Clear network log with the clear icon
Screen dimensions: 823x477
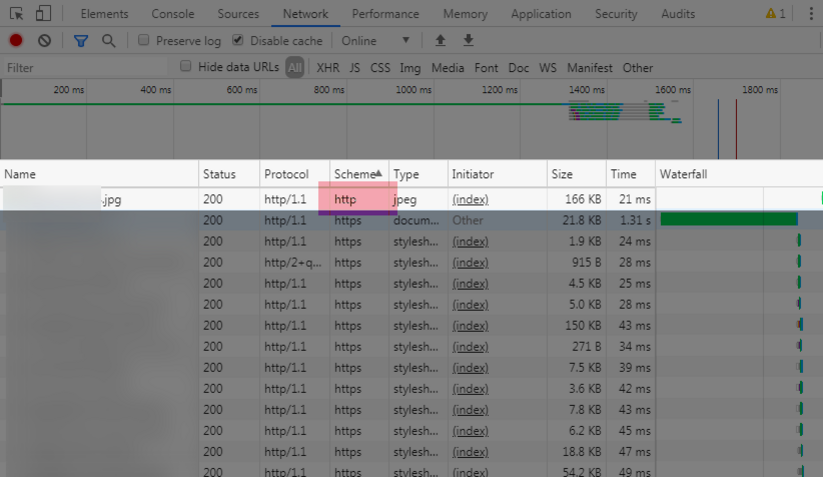pos(45,40)
